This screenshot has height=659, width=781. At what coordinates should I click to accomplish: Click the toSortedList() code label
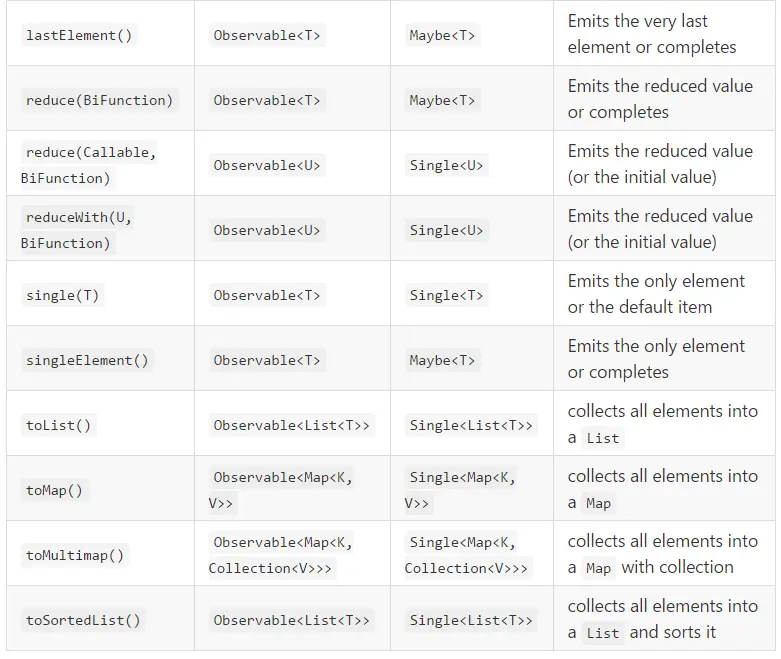[83, 620]
